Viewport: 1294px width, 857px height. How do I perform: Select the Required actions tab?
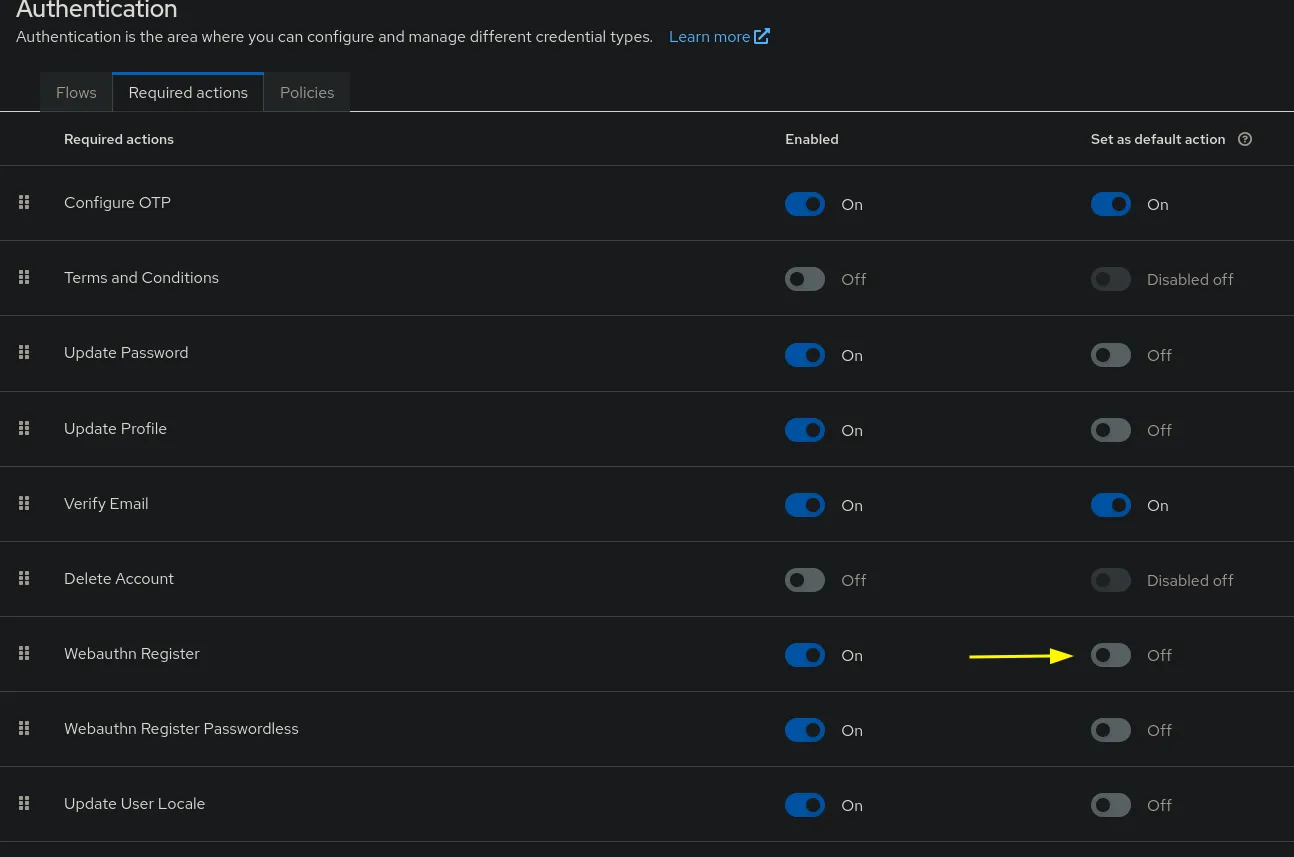click(x=188, y=92)
